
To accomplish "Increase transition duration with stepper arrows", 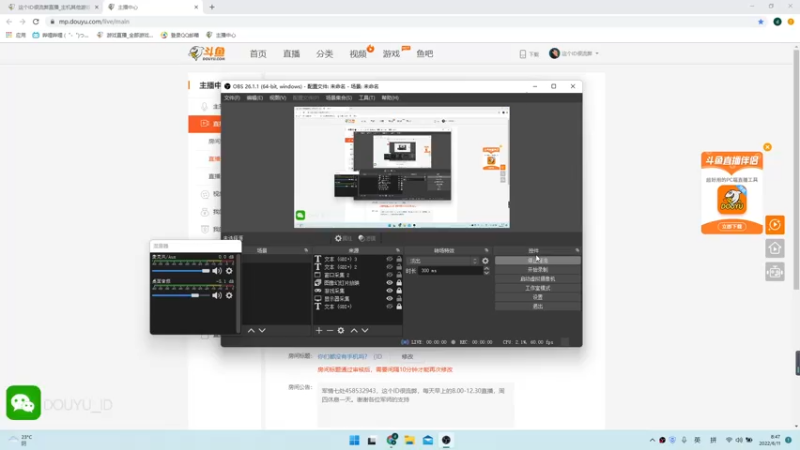I will click(486, 269).
